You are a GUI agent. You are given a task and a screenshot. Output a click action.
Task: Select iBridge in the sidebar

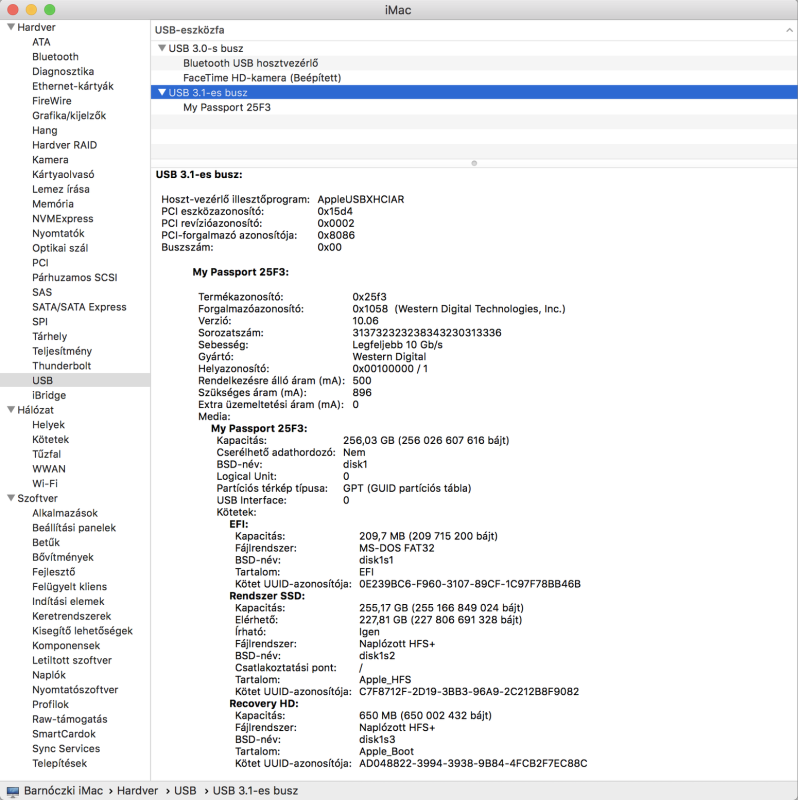point(49,395)
